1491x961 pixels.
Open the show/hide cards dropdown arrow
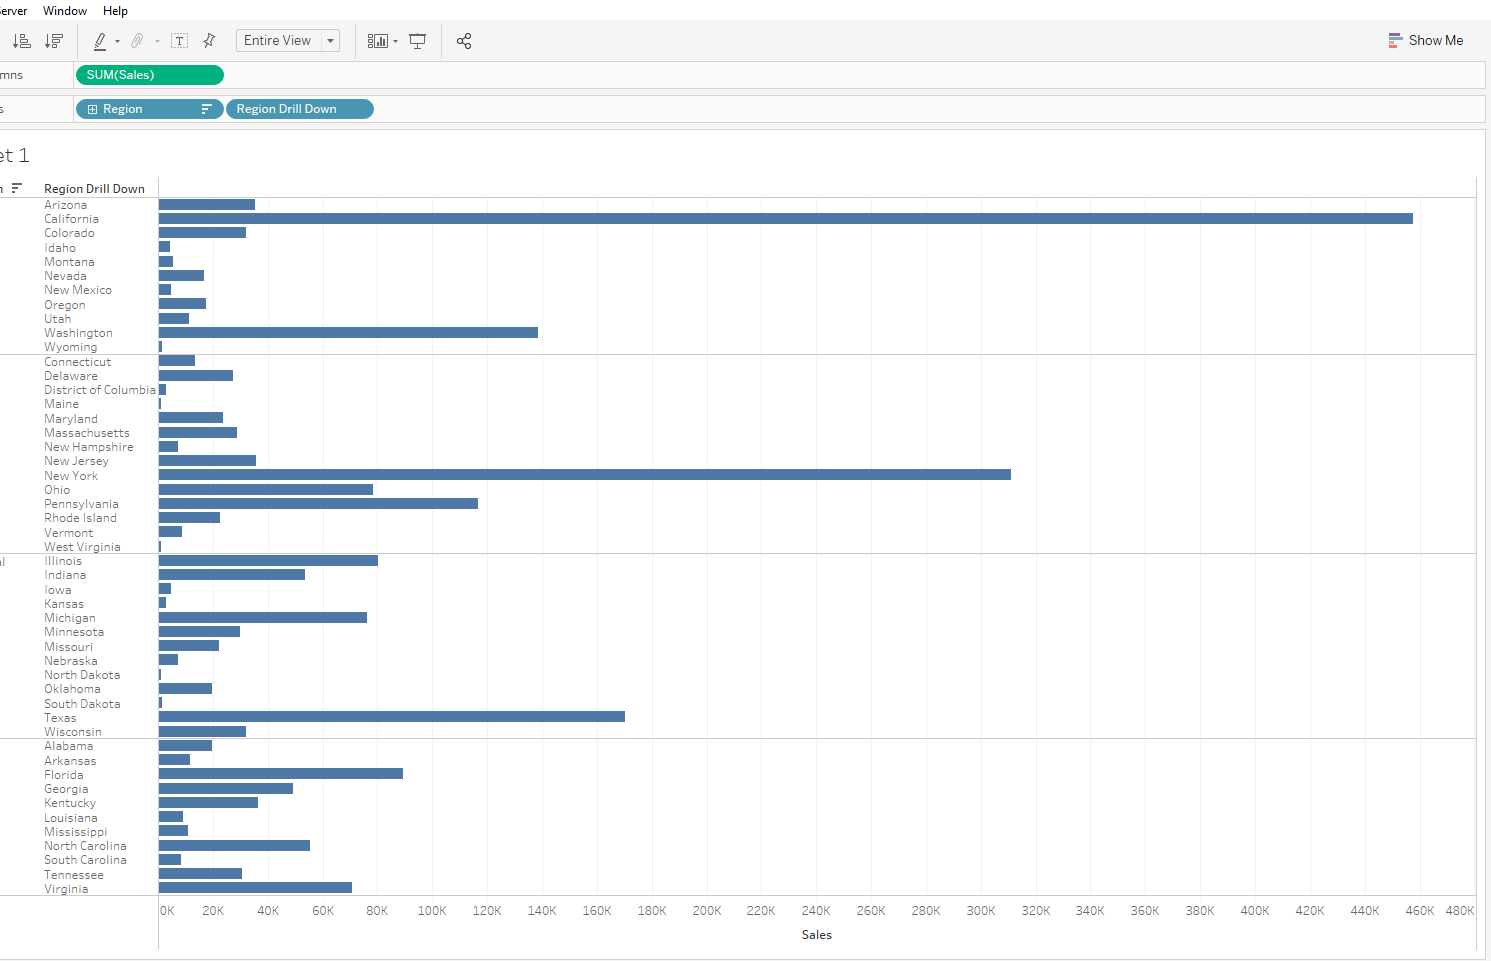395,41
